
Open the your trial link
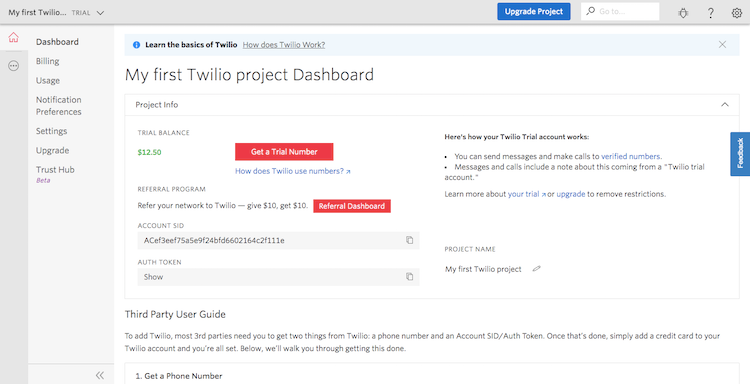click(526, 194)
